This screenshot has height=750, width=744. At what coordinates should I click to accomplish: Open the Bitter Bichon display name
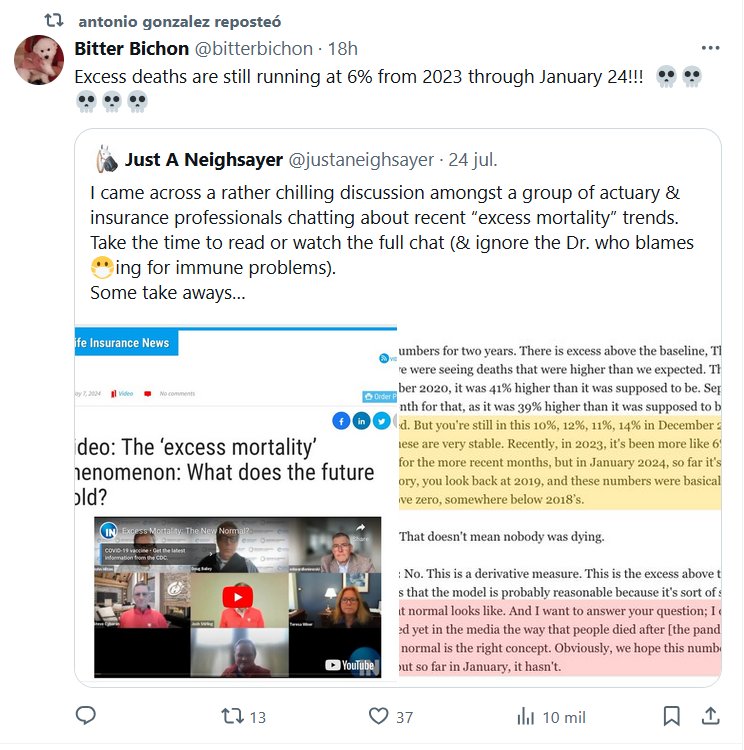coord(131,48)
